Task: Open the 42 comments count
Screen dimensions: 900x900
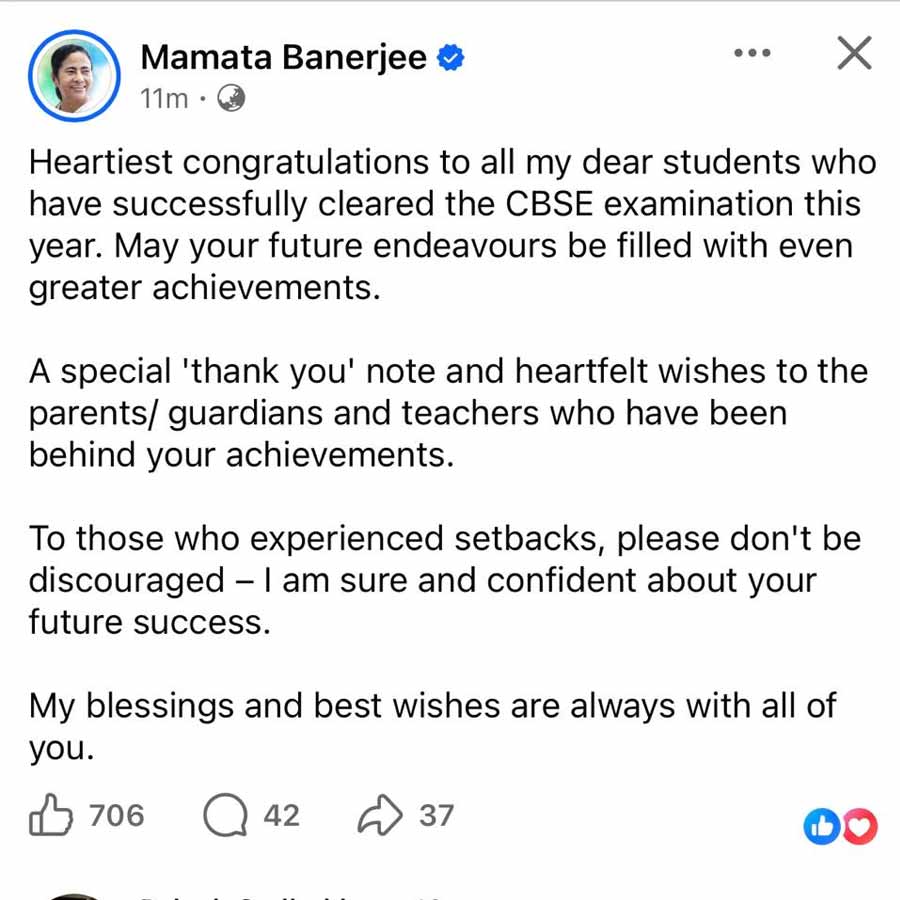Action: (281, 816)
